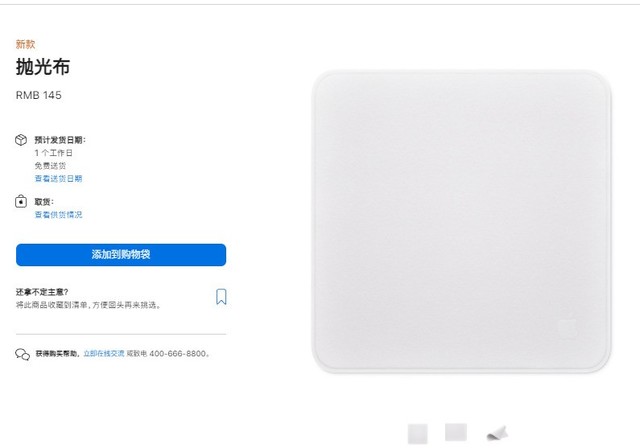The height and width of the screenshot is (448, 640).
Task: Select the folded cloth thumbnail
Action: pos(498,433)
